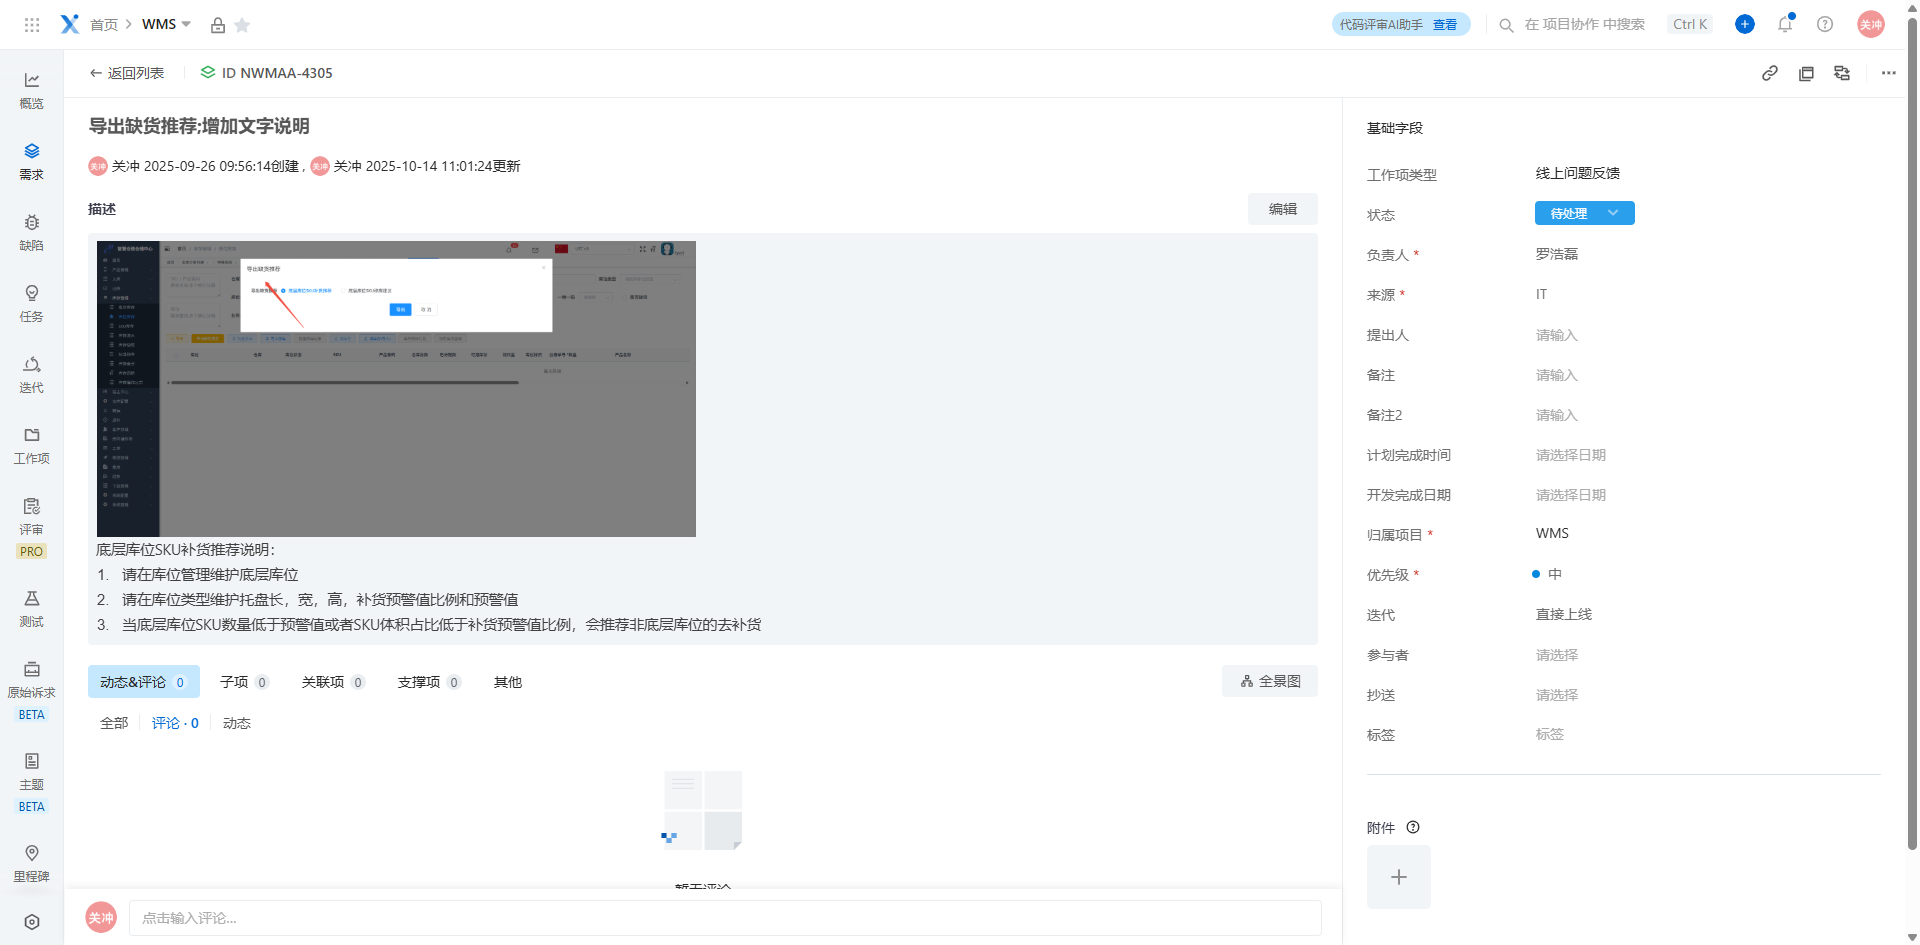Click the copy link icon
The image size is (1920, 945).
tap(1769, 73)
